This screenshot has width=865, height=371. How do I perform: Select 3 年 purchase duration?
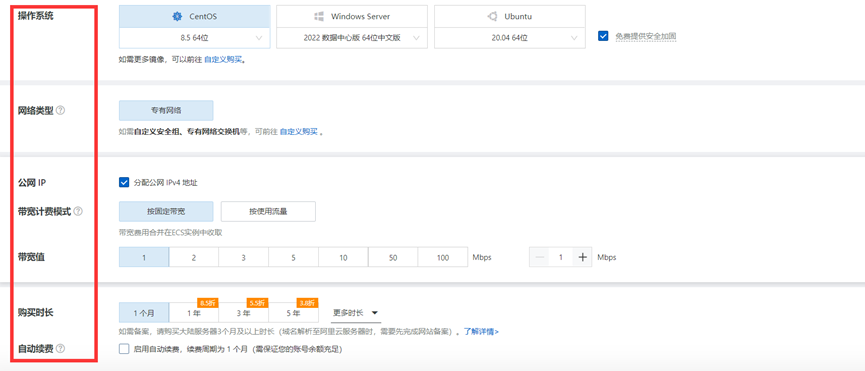(243, 313)
